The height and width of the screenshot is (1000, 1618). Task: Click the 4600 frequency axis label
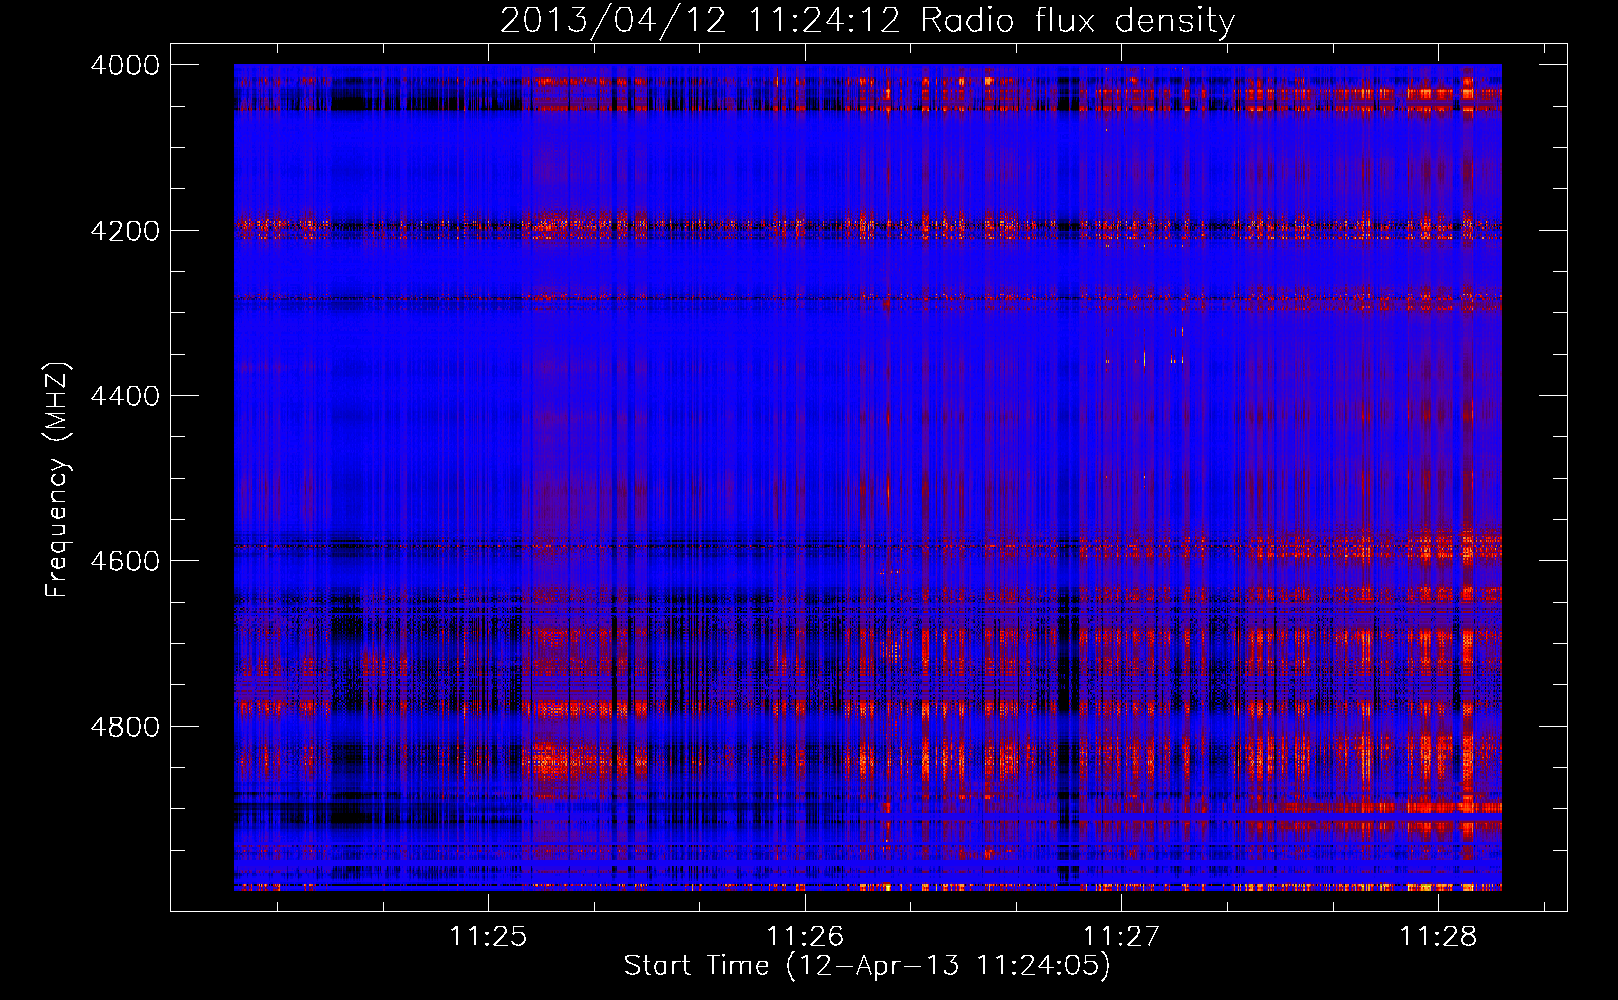pos(125,561)
